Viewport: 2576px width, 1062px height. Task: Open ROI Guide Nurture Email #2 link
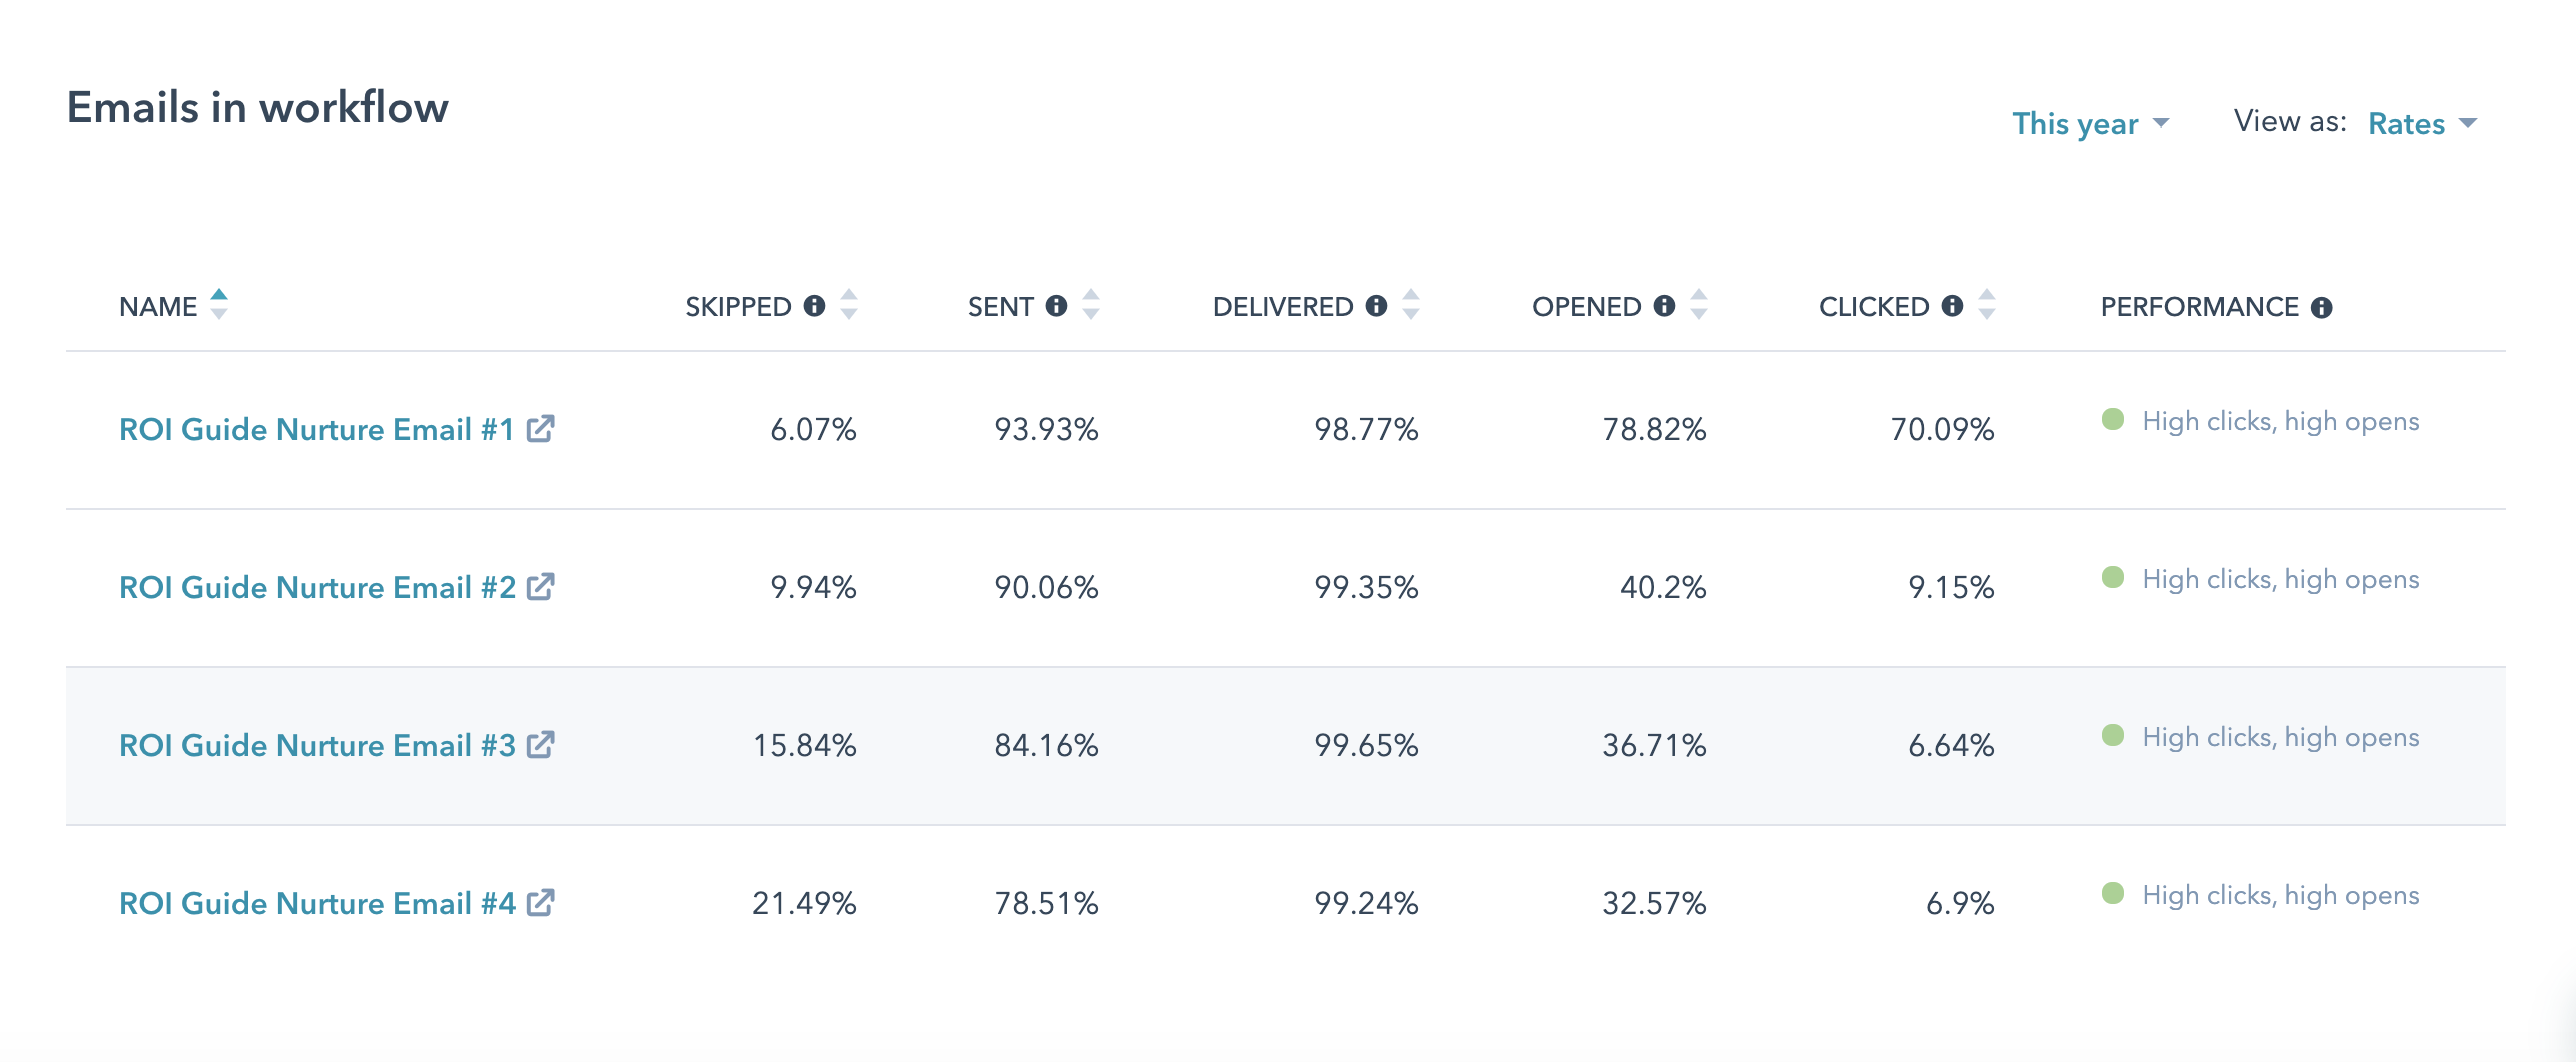pyautogui.click(x=317, y=587)
